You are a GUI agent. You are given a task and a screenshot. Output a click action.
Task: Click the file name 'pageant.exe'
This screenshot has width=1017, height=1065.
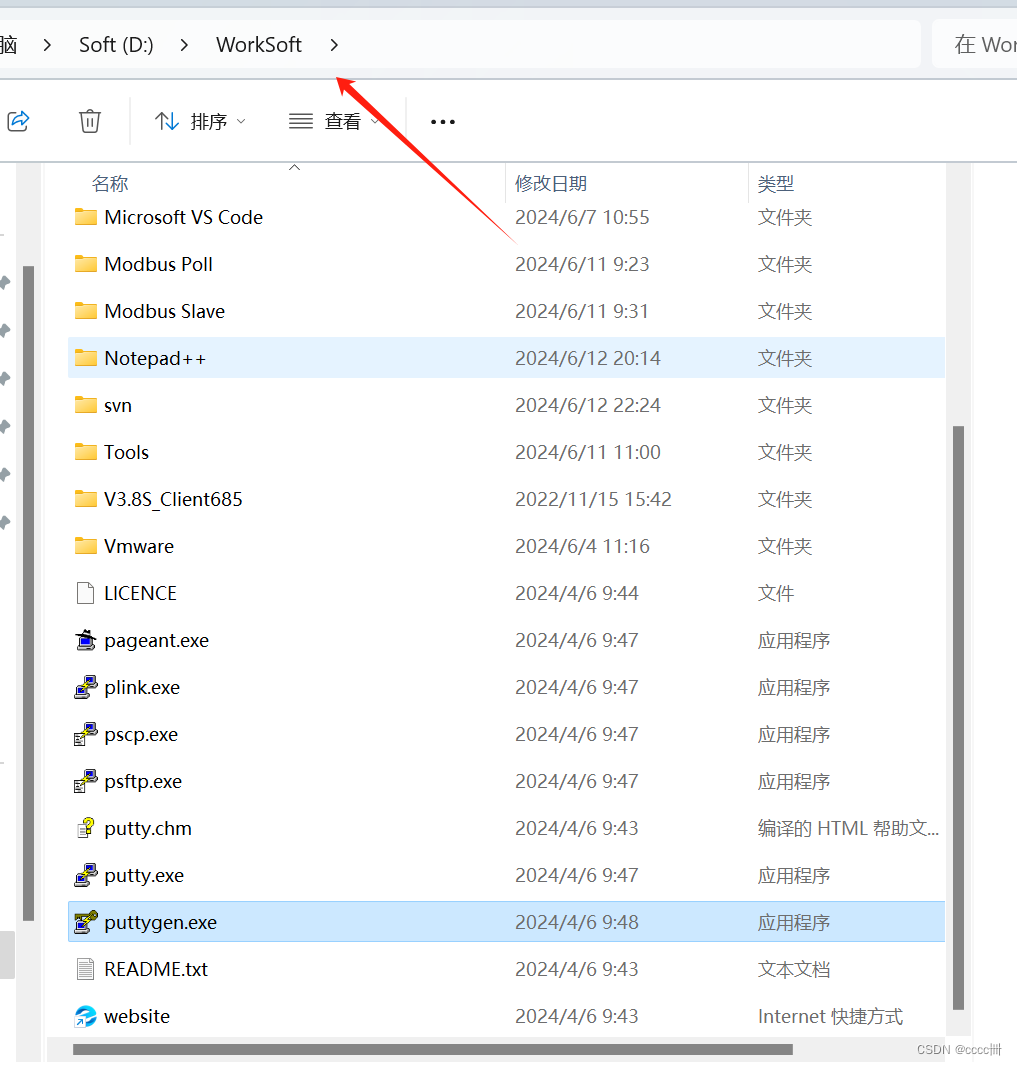[156, 640]
